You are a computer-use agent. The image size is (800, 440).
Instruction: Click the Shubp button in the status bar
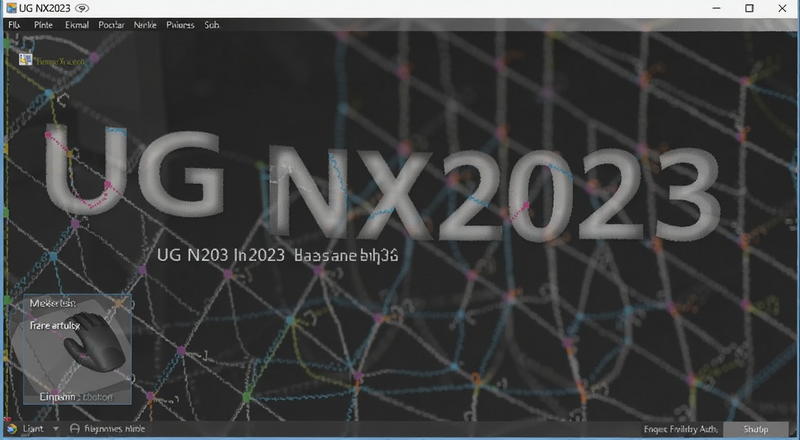[x=756, y=429]
